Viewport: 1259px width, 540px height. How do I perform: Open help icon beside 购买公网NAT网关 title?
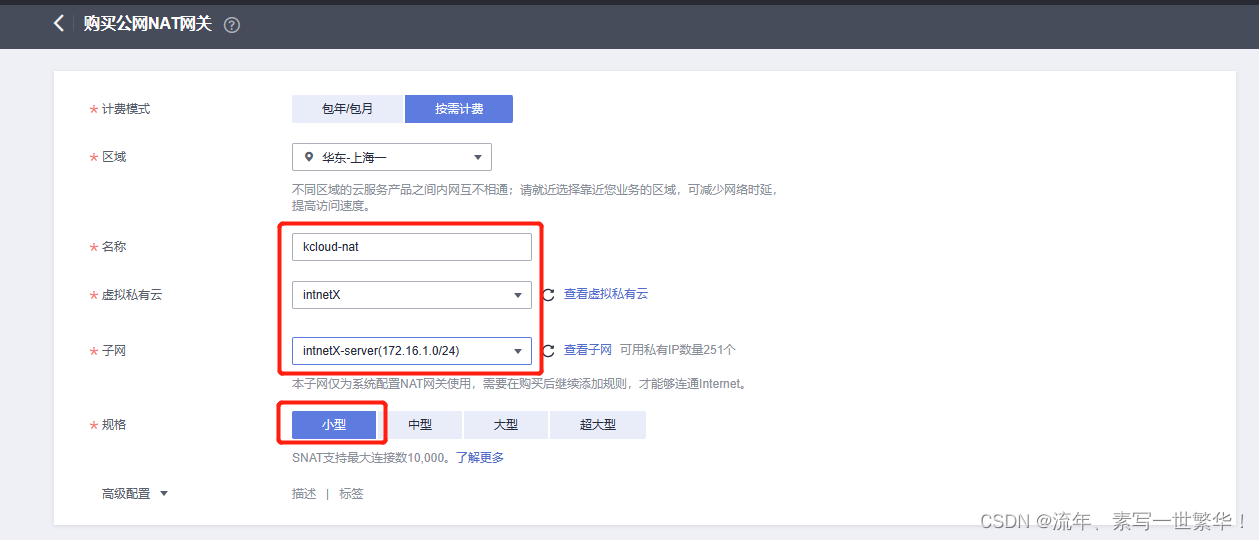tap(232, 25)
